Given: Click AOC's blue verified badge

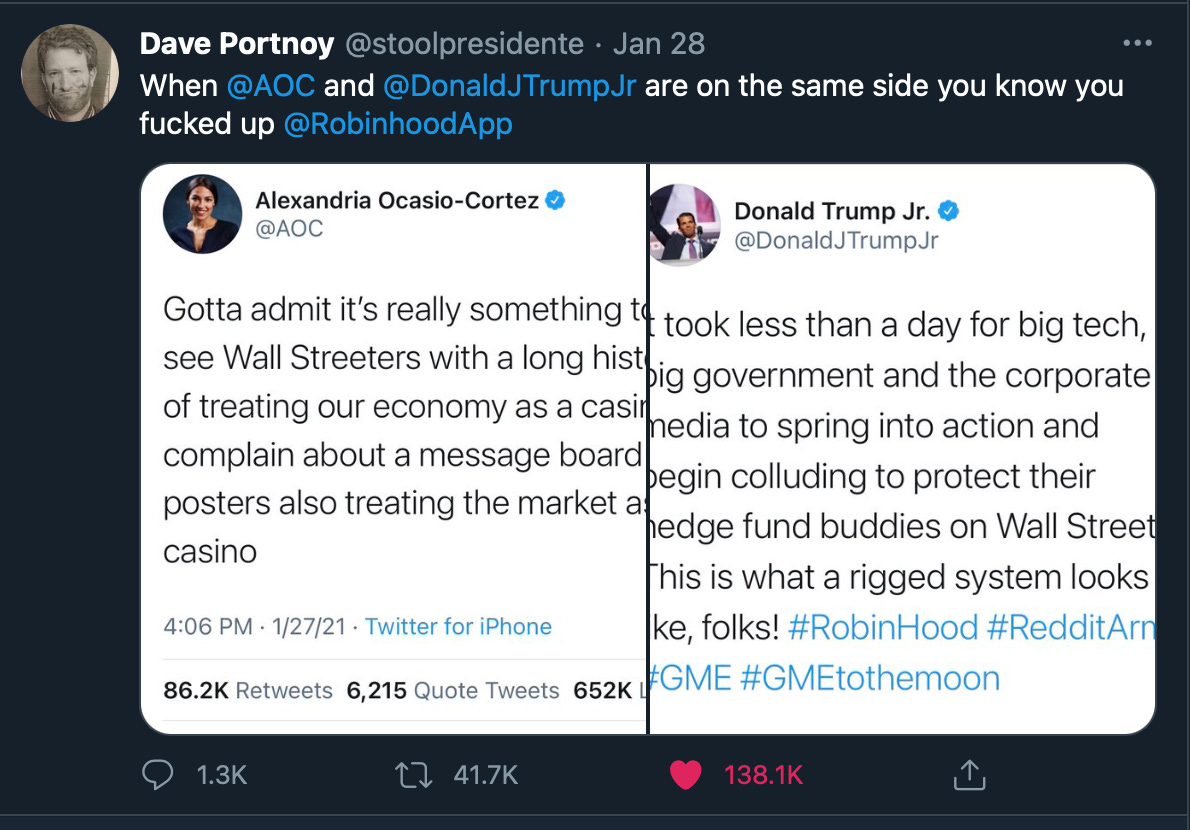Looking at the screenshot, I should [x=555, y=200].
